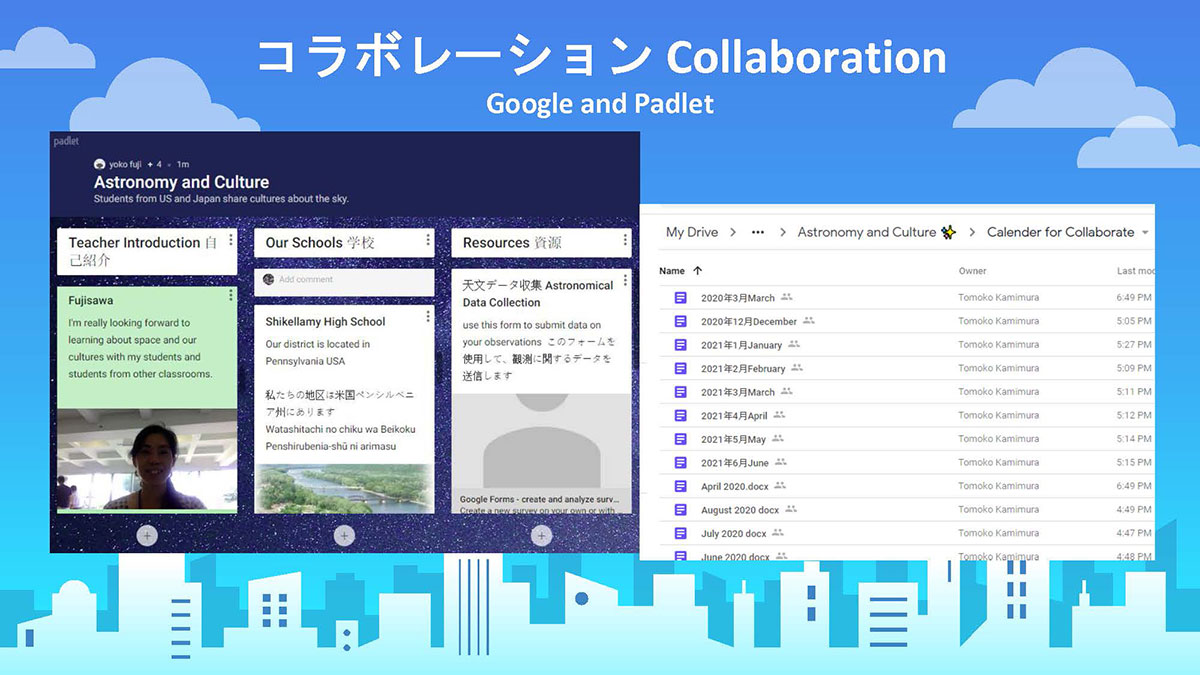Click the Fujisawa post heading

(91, 300)
